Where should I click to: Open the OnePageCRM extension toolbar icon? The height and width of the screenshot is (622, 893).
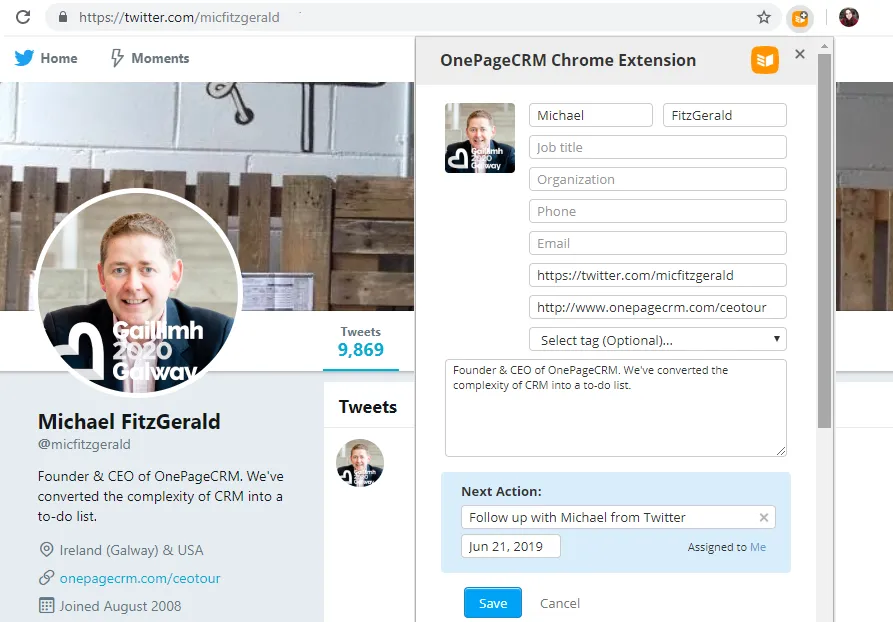[800, 18]
